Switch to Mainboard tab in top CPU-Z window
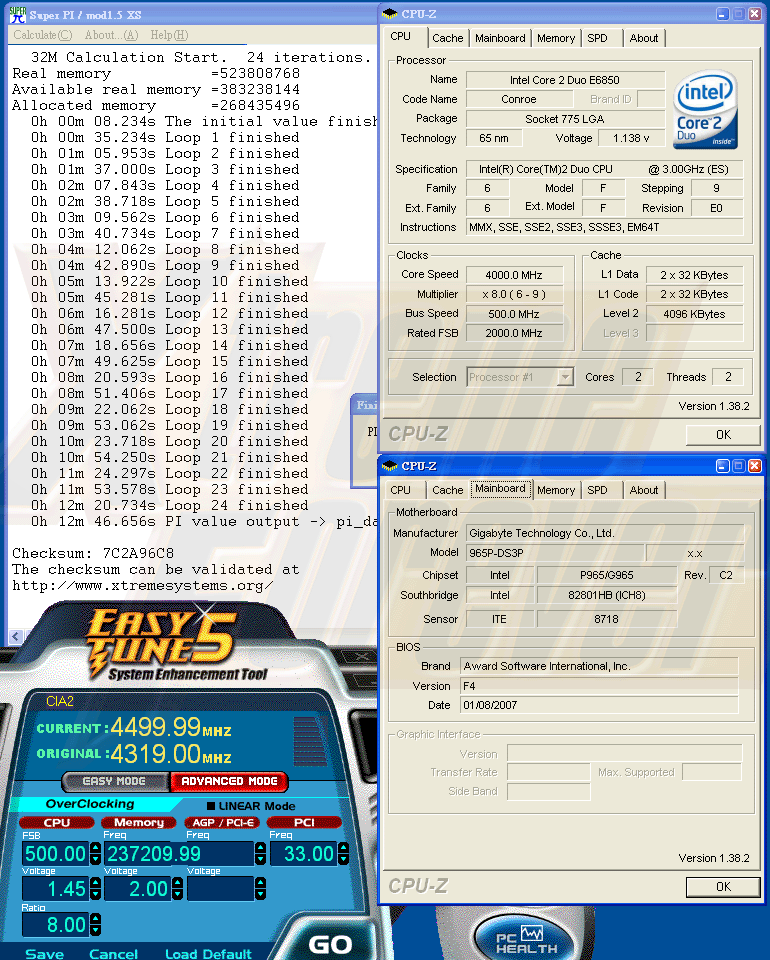The image size is (770, 960). (x=500, y=38)
